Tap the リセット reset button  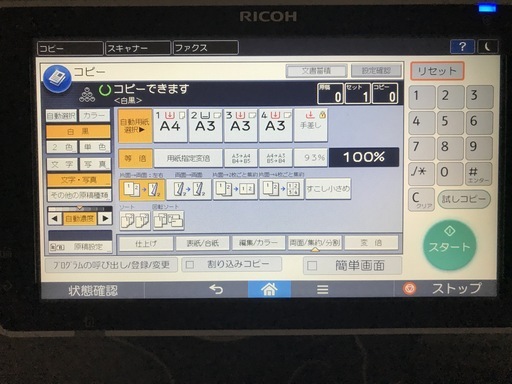click(x=437, y=71)
